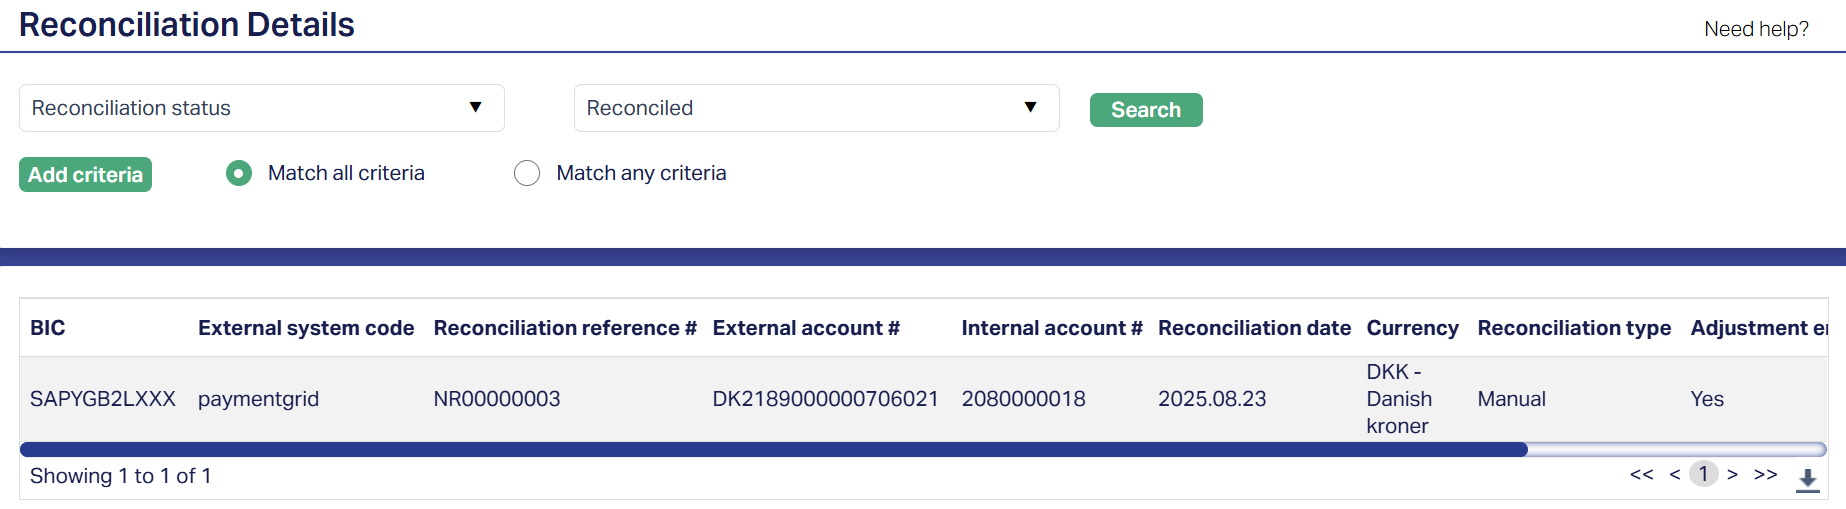Select Match any criteria option
The height and width of the screenshot is (509, 1846).
pyautogui.click(x=527, y=174)
